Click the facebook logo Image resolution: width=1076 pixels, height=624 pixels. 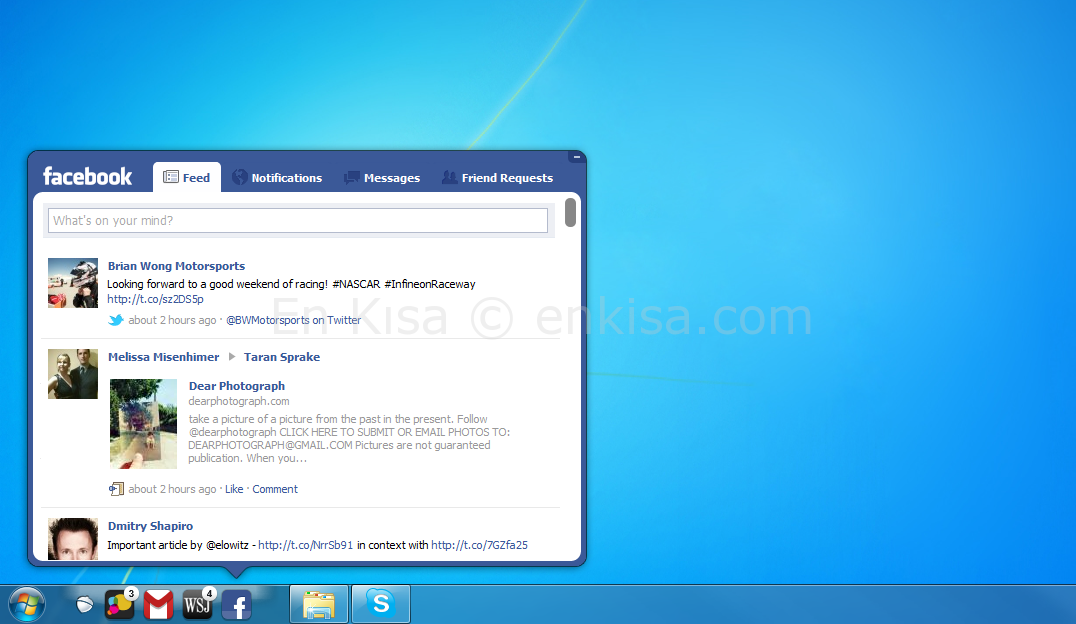click(x=87, y=176)
